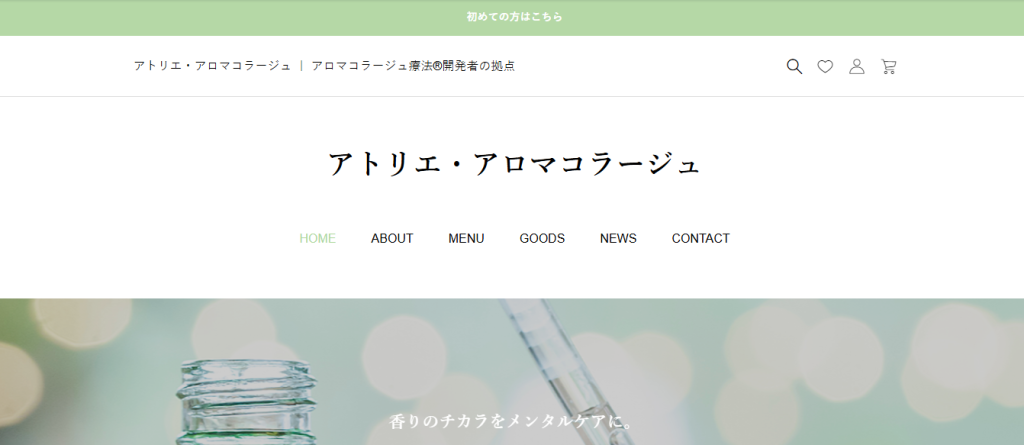Open the user account icon

pyautogui.click(x=856, y=67)
